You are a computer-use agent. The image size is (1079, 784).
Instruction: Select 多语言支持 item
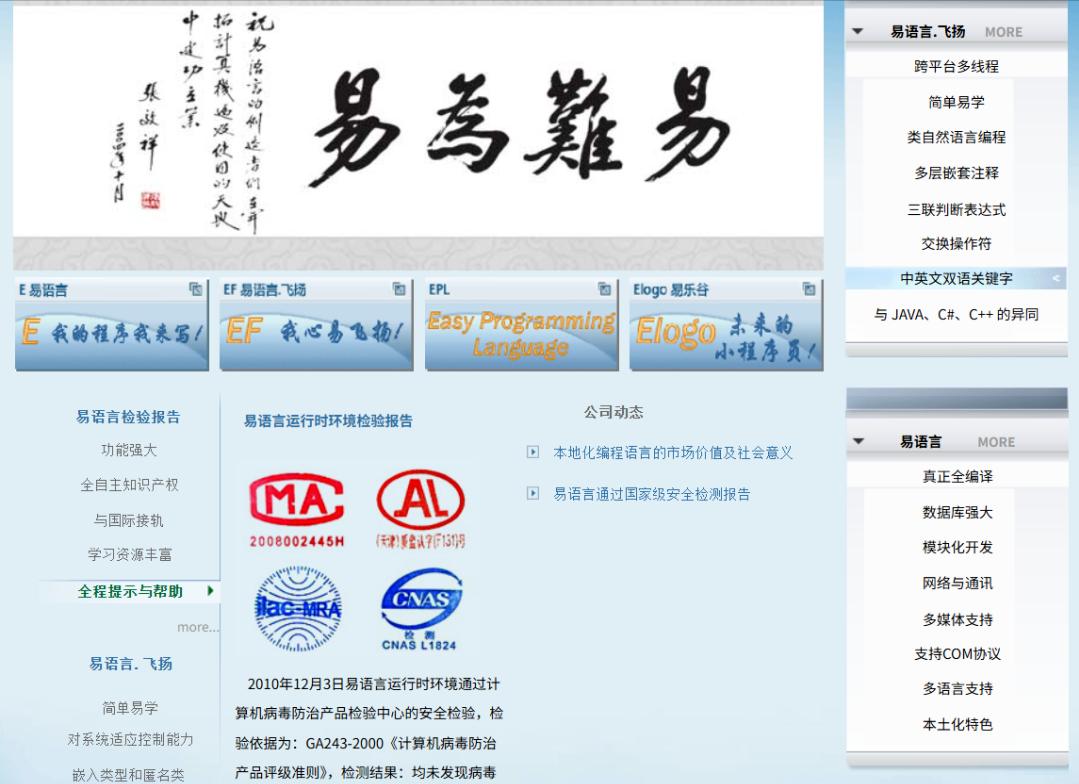[x=957, y=688]
